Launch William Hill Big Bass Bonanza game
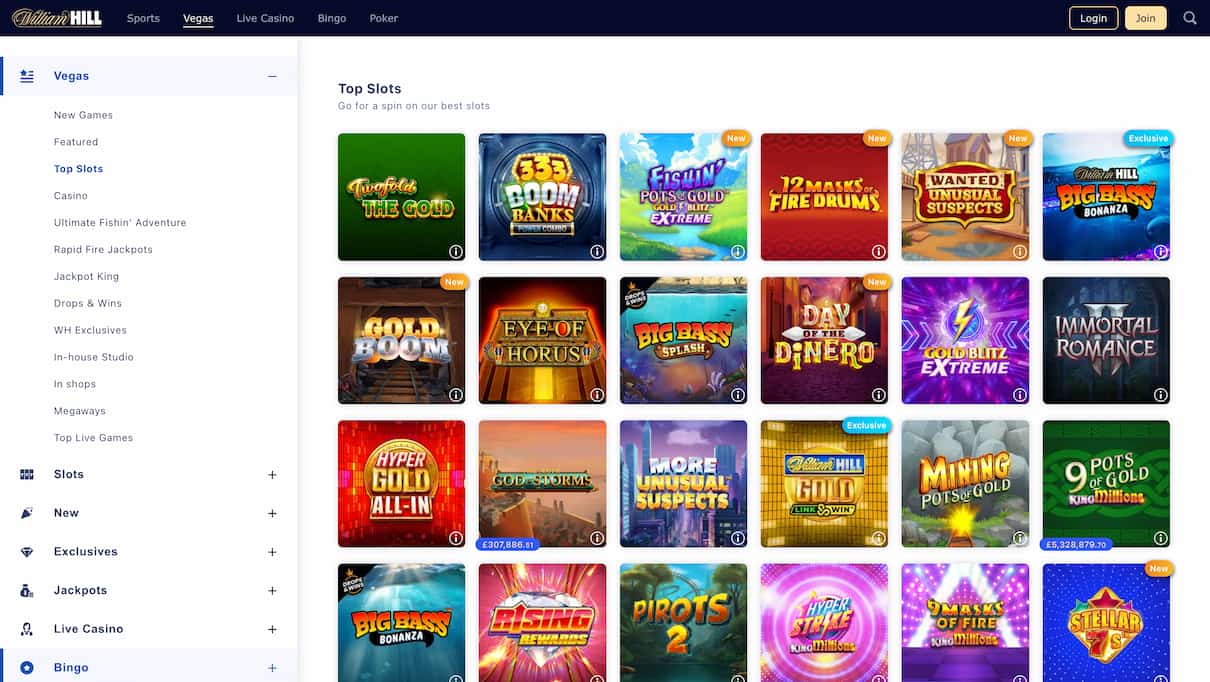This screenshot has height=682, width=1210. (1106, 197)
